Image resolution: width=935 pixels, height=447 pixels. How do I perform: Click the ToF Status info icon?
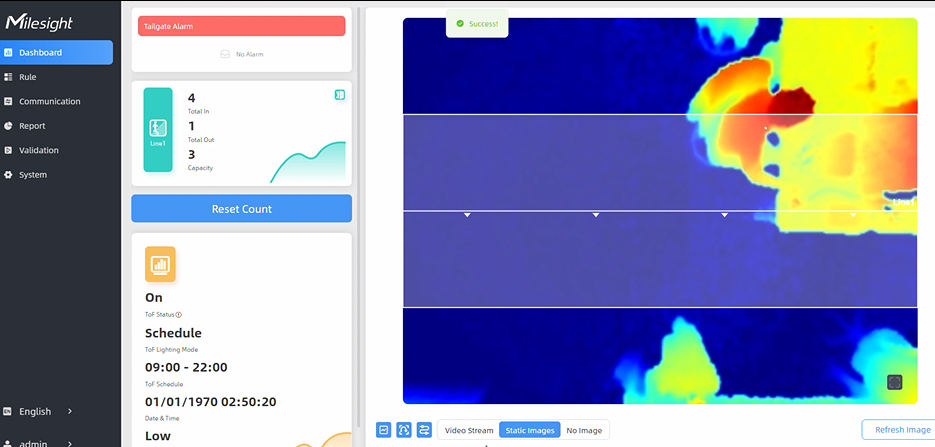179,314
